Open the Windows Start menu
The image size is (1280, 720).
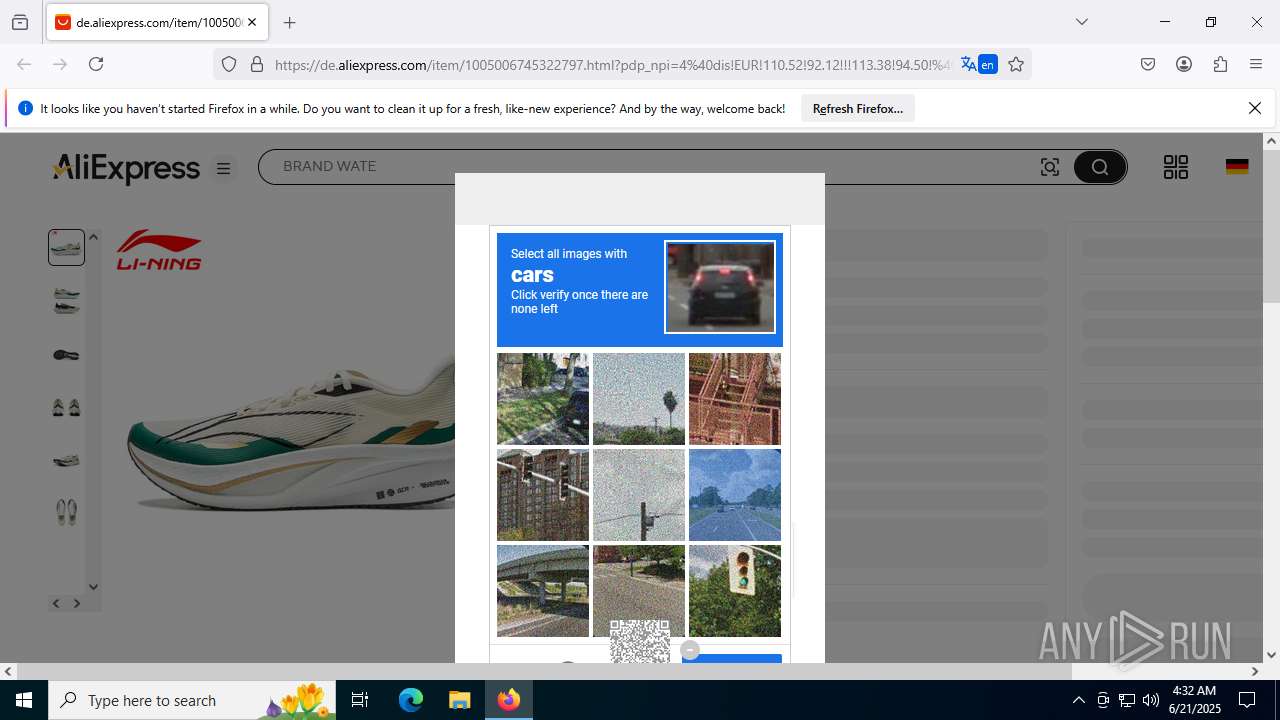pyautogui.click(x=24, y=700)
